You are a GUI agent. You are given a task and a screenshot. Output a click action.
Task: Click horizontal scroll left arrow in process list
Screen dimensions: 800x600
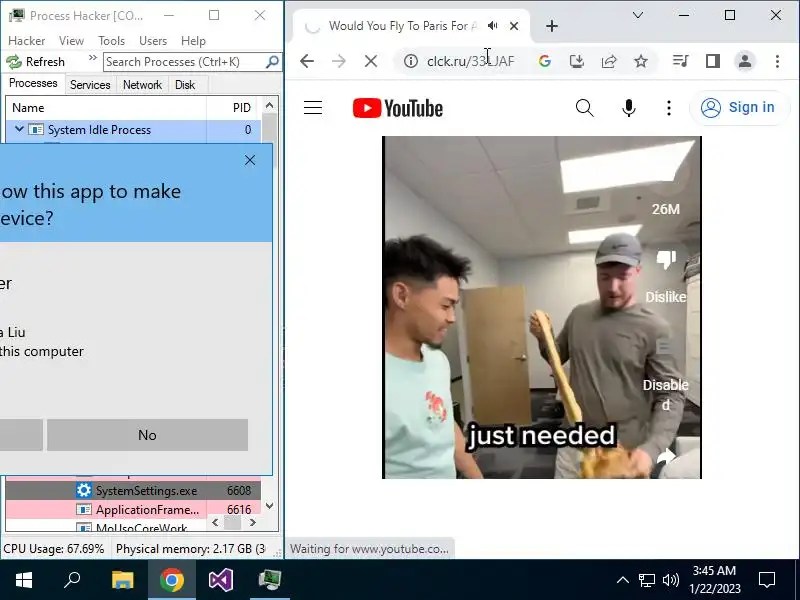(215, 522)
